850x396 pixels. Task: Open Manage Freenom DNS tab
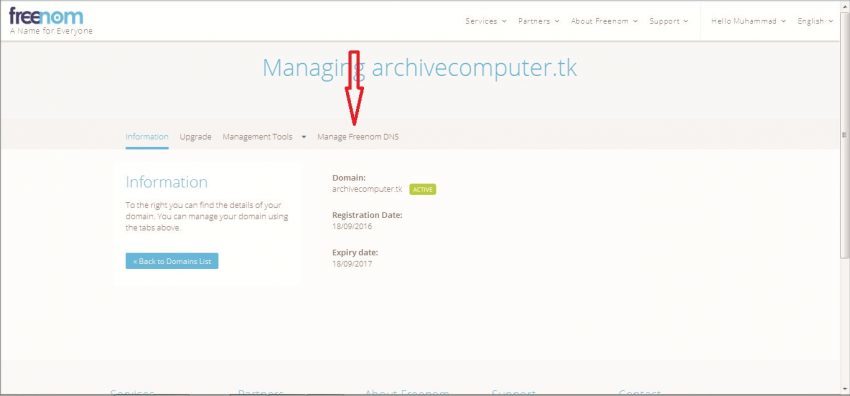(x=358, y=137)
